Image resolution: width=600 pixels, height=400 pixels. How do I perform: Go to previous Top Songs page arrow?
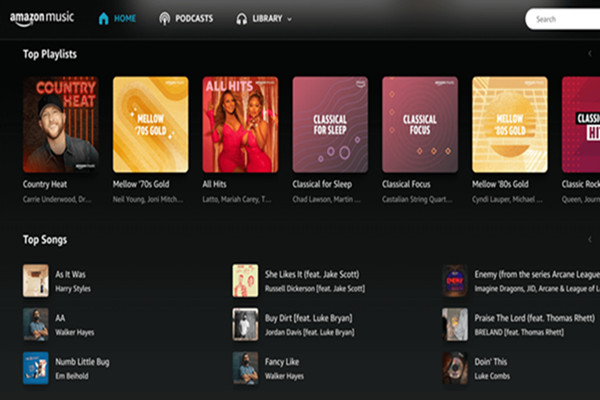(x=590, y=240)
